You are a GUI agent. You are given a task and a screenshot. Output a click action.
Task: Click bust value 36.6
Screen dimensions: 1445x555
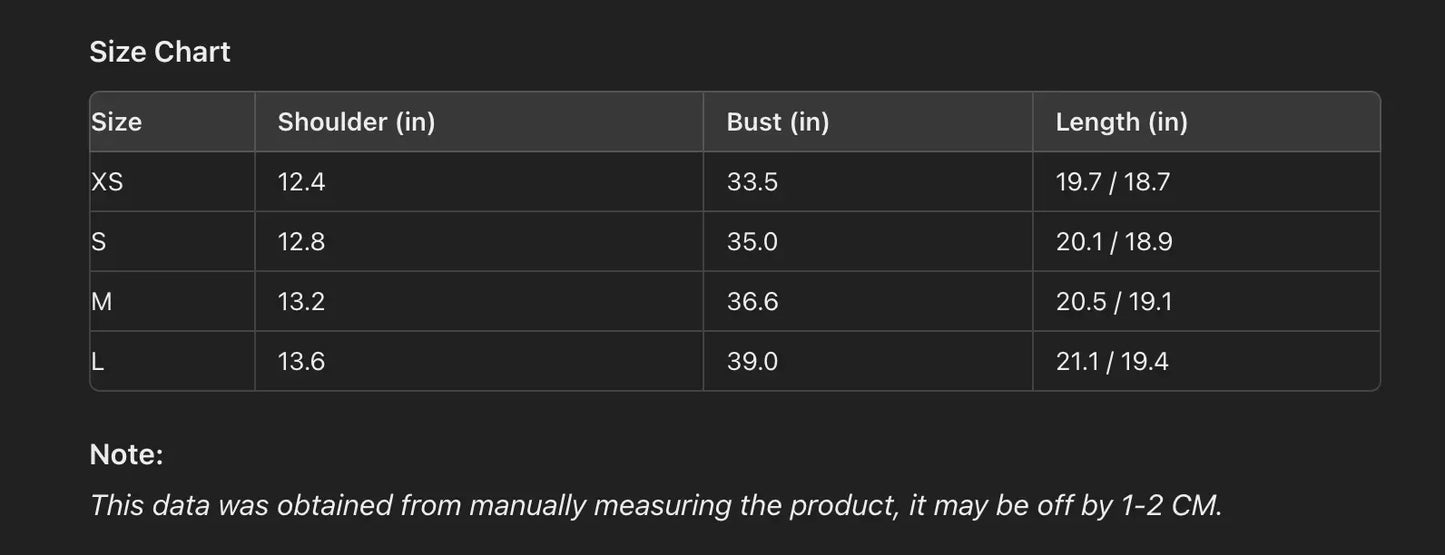coord(752,301)
